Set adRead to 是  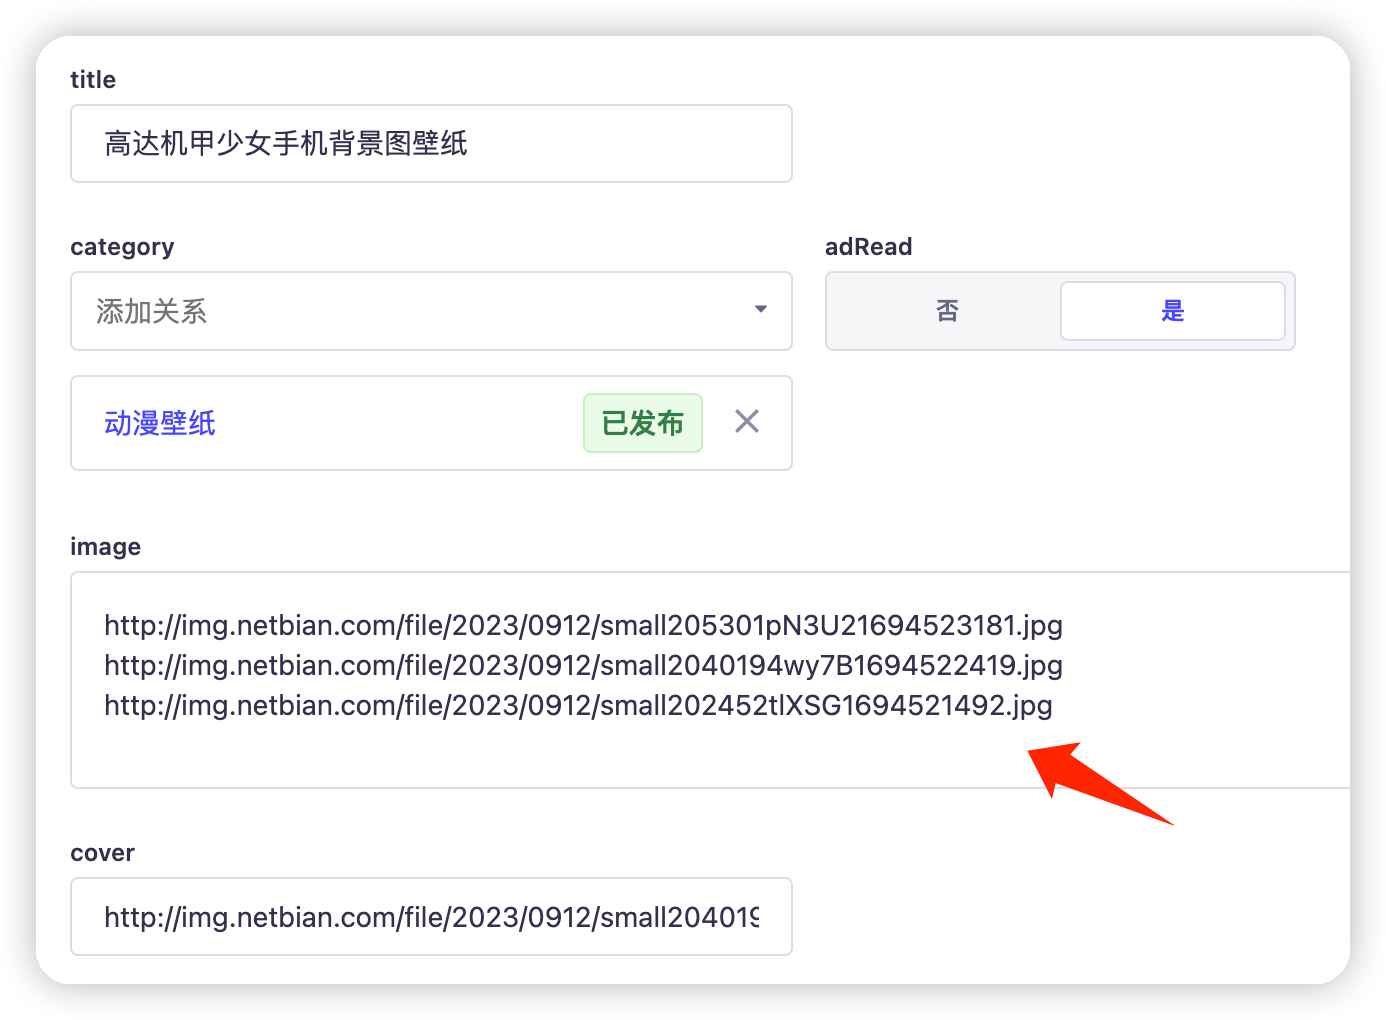(x=1172, y=311)
